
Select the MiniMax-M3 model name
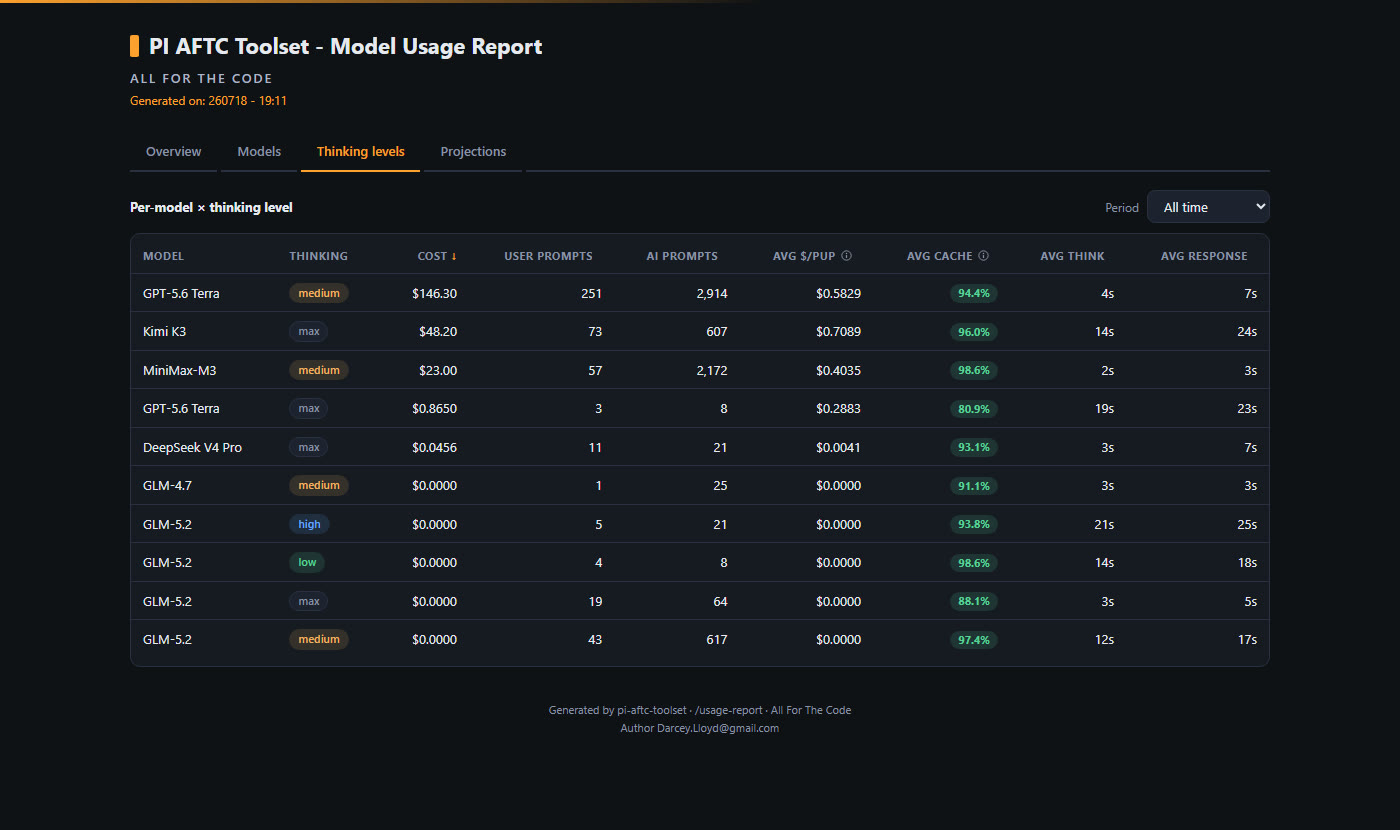pyautogui.click(x=180, y=370)
